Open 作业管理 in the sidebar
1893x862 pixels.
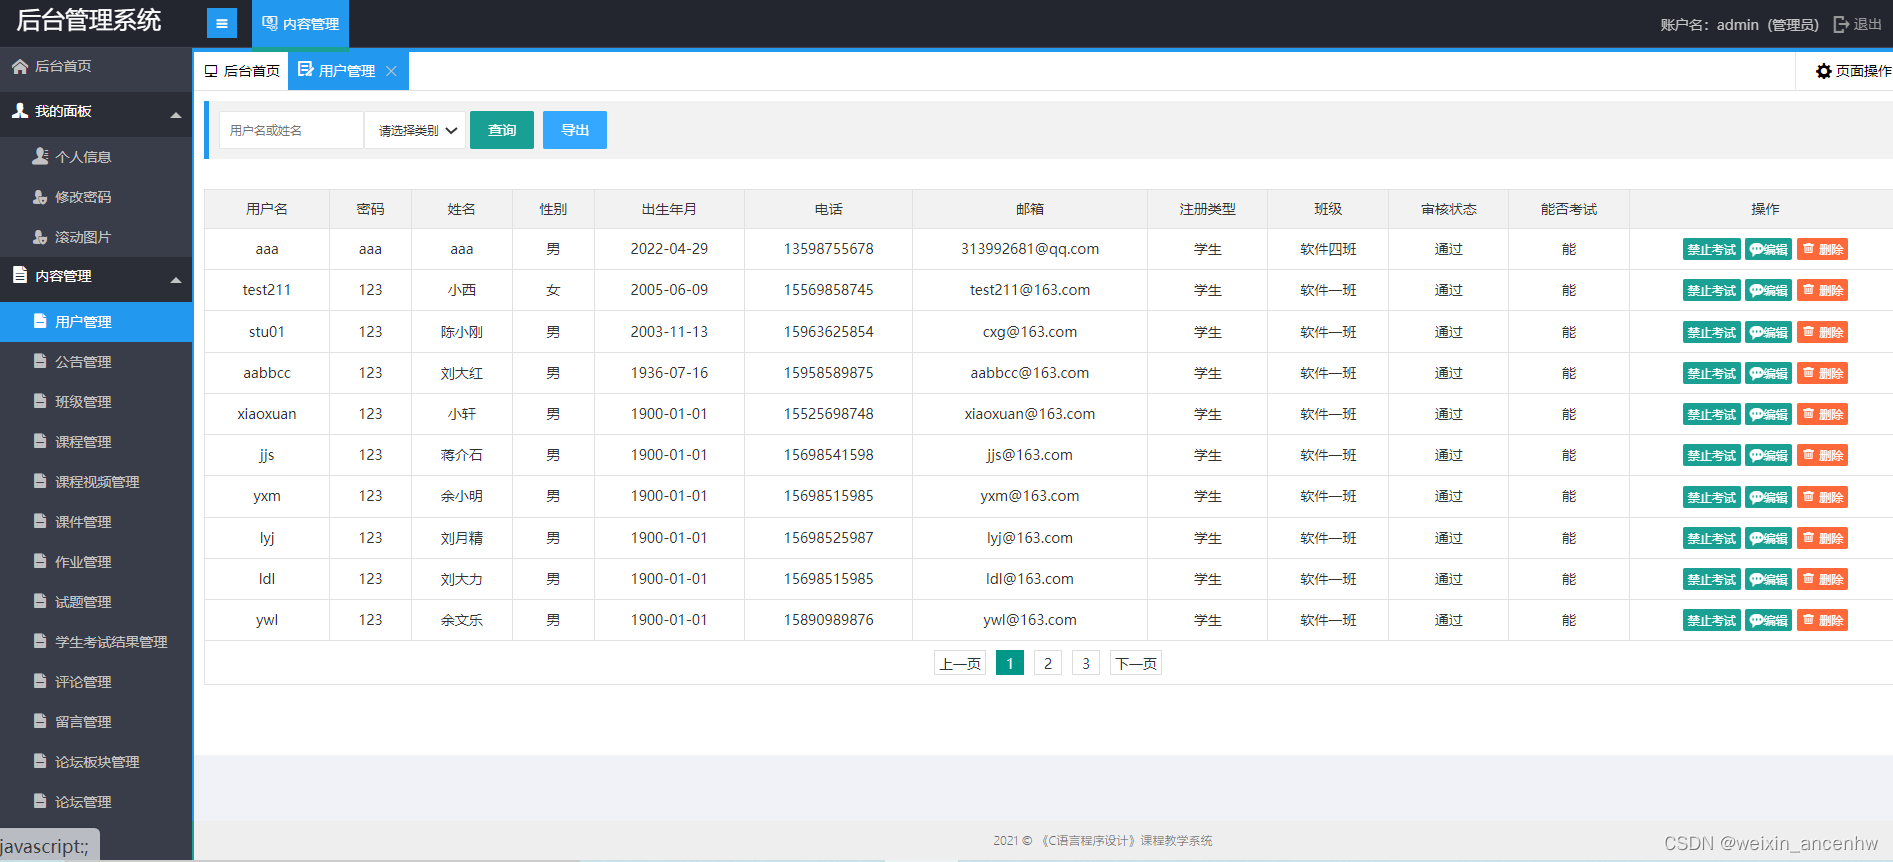[96, 562]
